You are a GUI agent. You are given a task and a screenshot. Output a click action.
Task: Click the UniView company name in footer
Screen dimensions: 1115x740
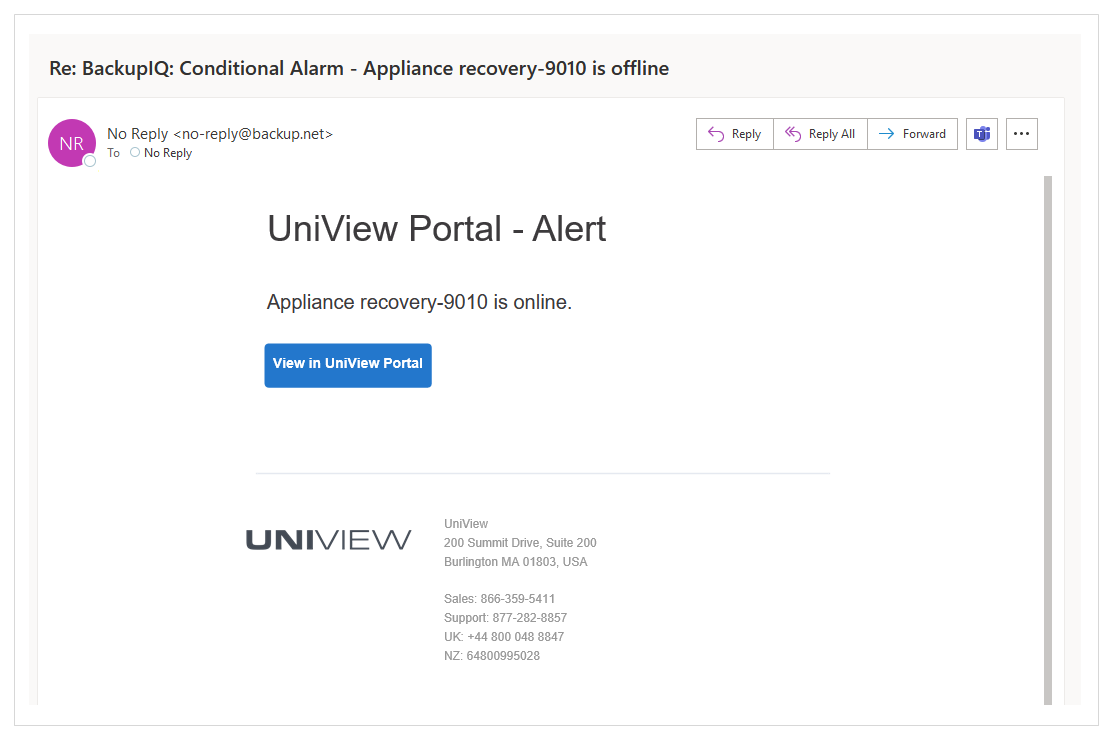pyautogui.click(x=466, y=524)
